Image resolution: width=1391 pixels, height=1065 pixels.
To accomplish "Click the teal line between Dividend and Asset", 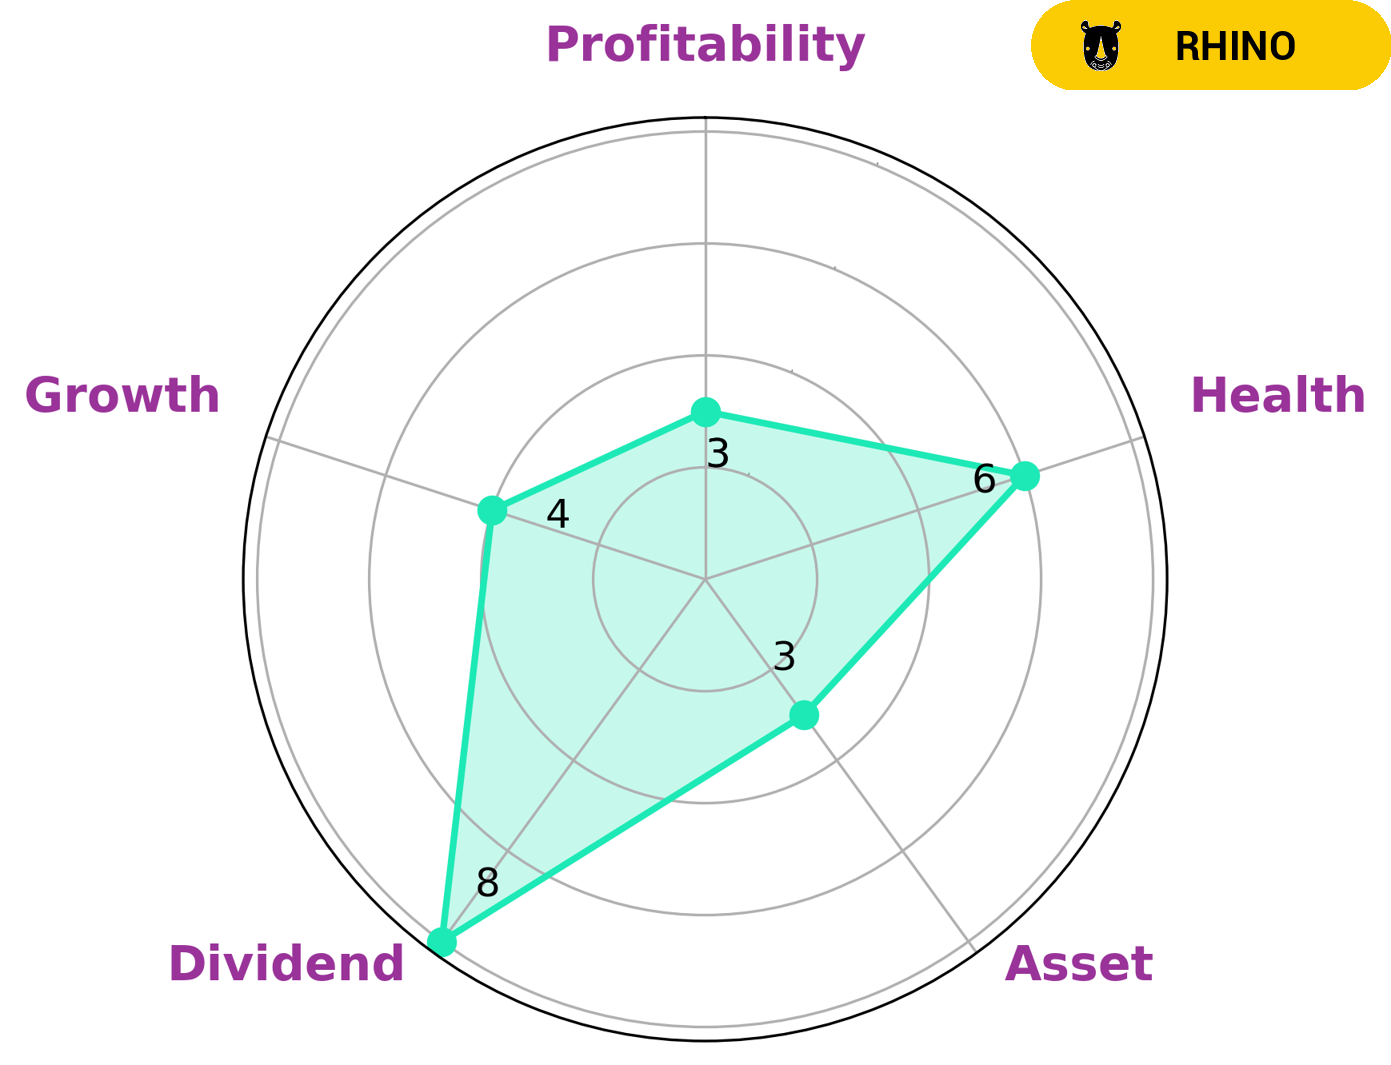I will tap(622, 829).
